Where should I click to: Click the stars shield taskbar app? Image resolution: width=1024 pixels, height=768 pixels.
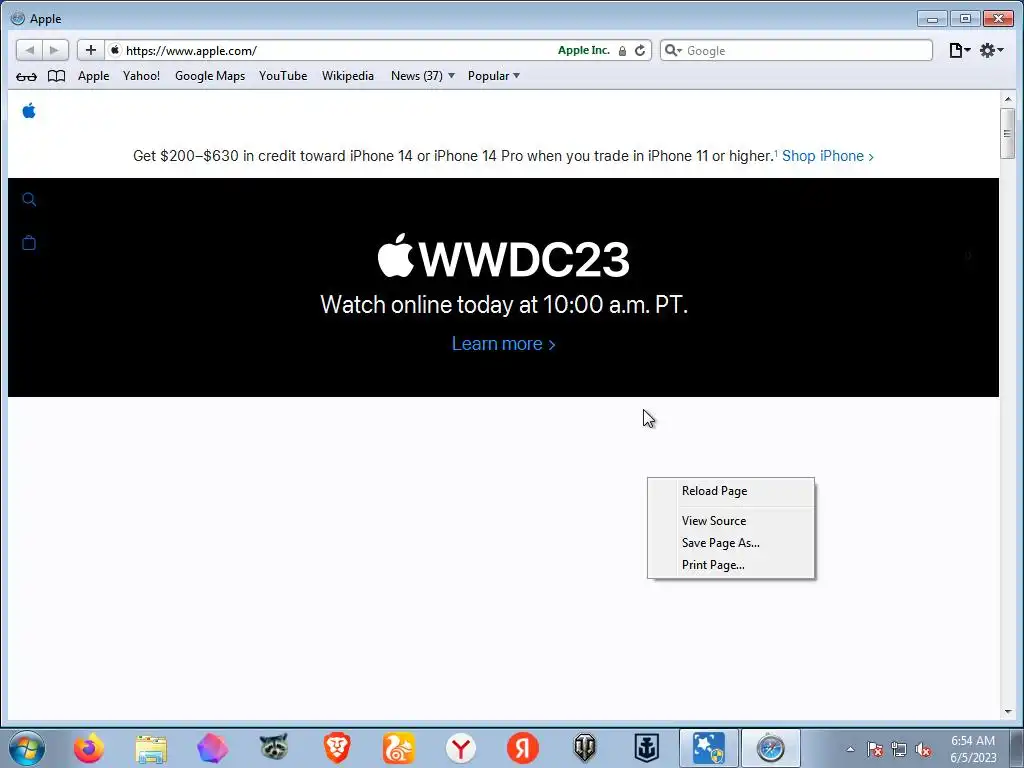(x=709, y=748)
